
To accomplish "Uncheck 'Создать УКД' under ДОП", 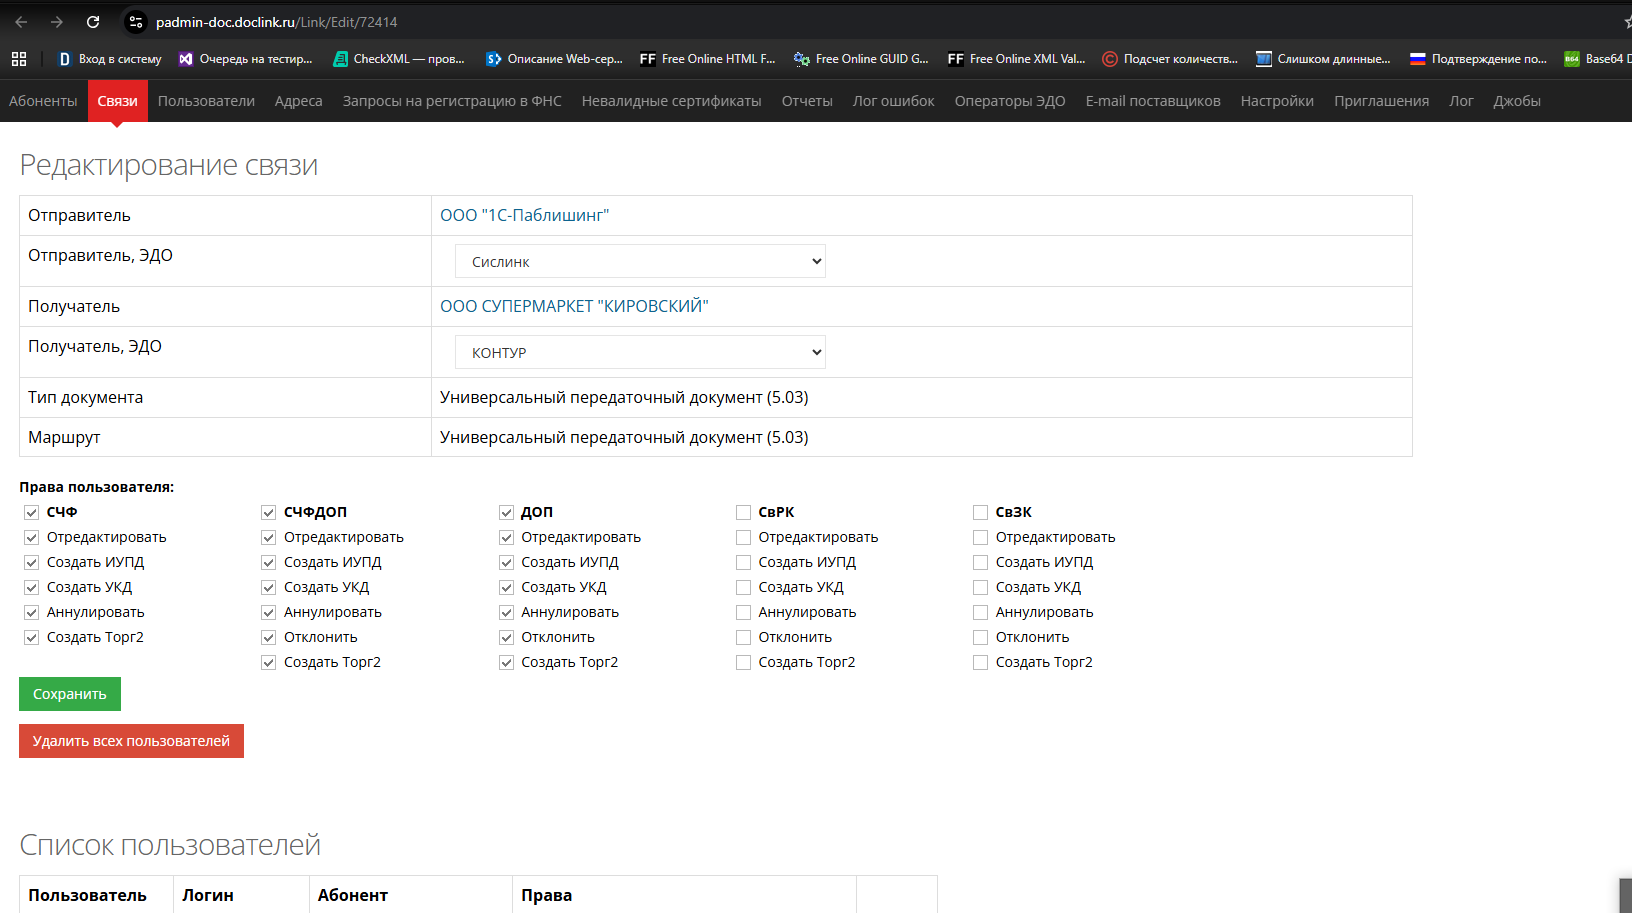I will [506, 588].
